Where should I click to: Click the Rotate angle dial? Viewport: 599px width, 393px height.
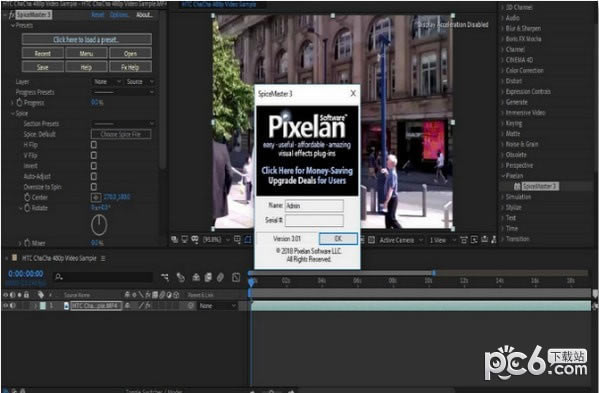pos(99,225)
